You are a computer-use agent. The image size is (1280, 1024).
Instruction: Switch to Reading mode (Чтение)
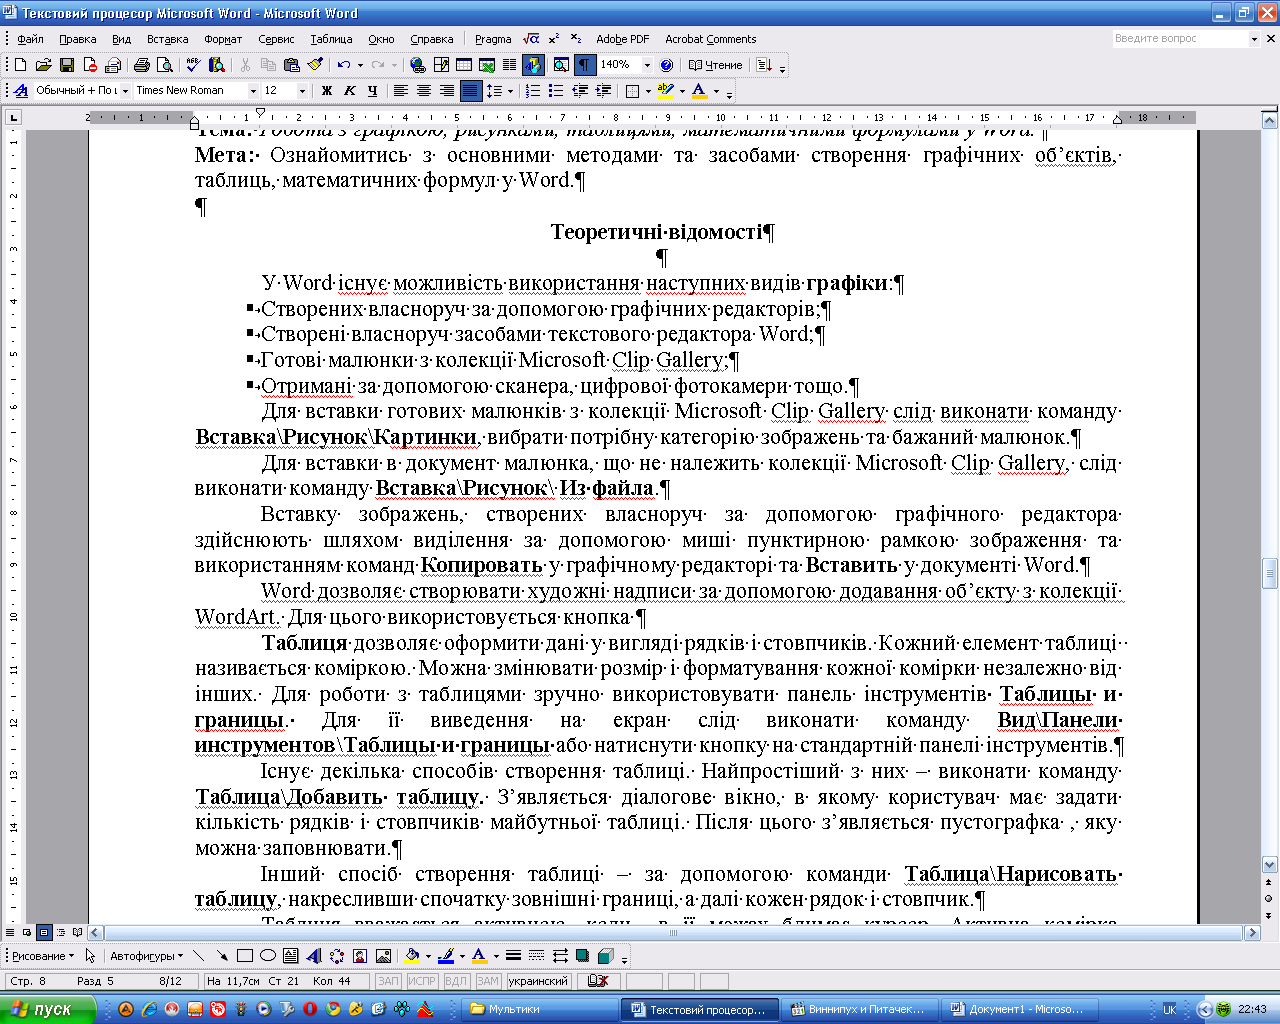point(716,65)
